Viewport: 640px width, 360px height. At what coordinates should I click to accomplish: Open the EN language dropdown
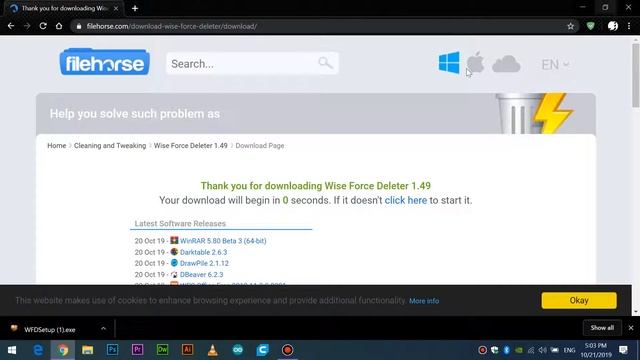(x=555, y=64)
